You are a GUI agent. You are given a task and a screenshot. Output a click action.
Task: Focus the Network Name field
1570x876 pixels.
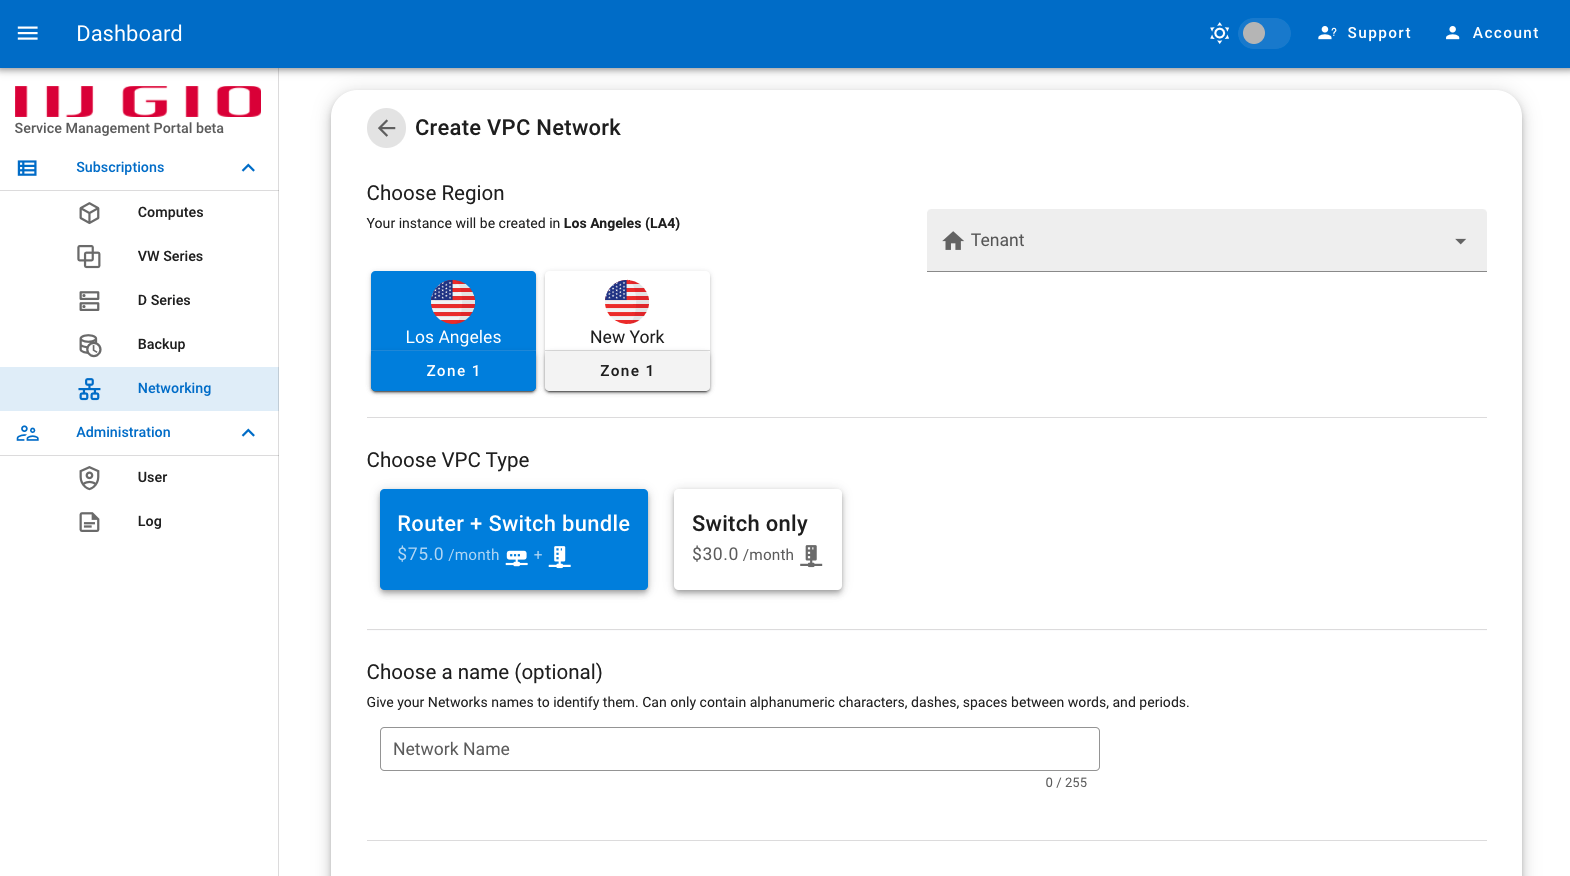click(740, 749)
